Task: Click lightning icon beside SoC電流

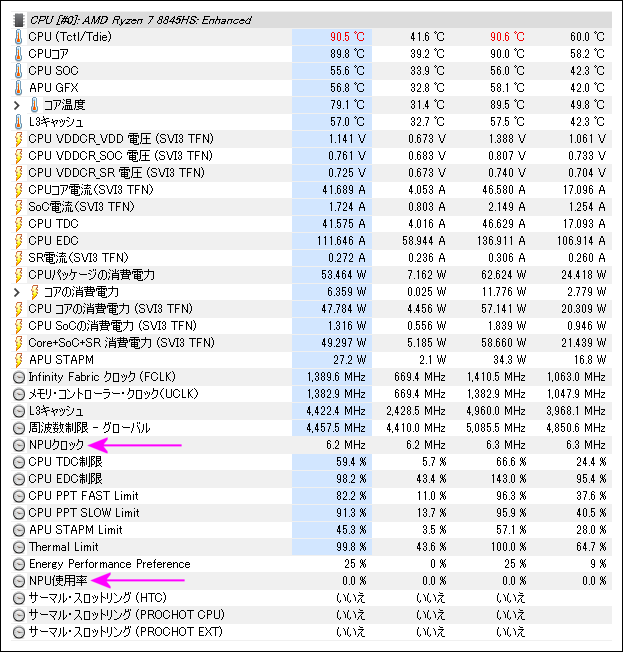Action: pyautogui.click(x=18, y=207)
